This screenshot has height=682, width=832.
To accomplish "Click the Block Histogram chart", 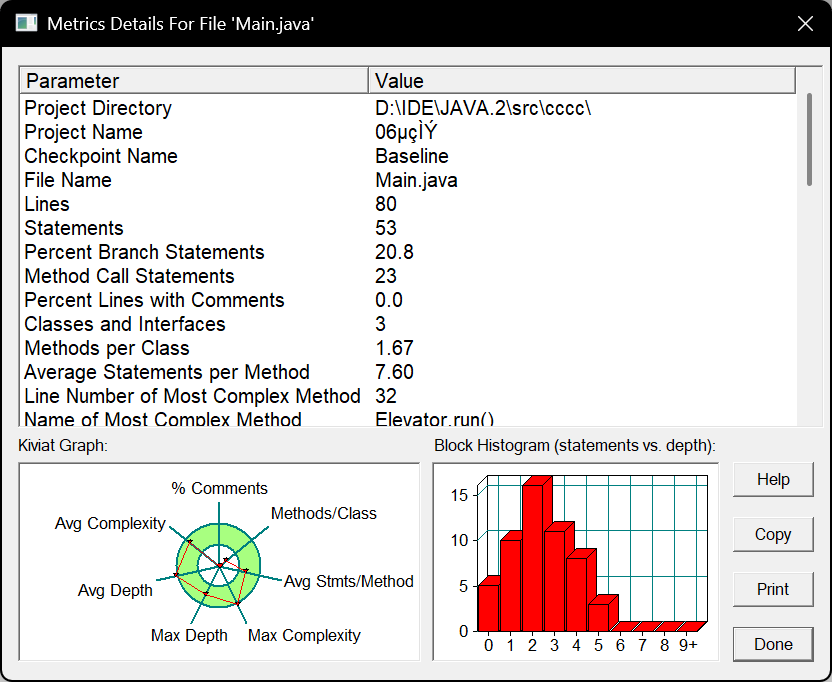I will (576, 562).
